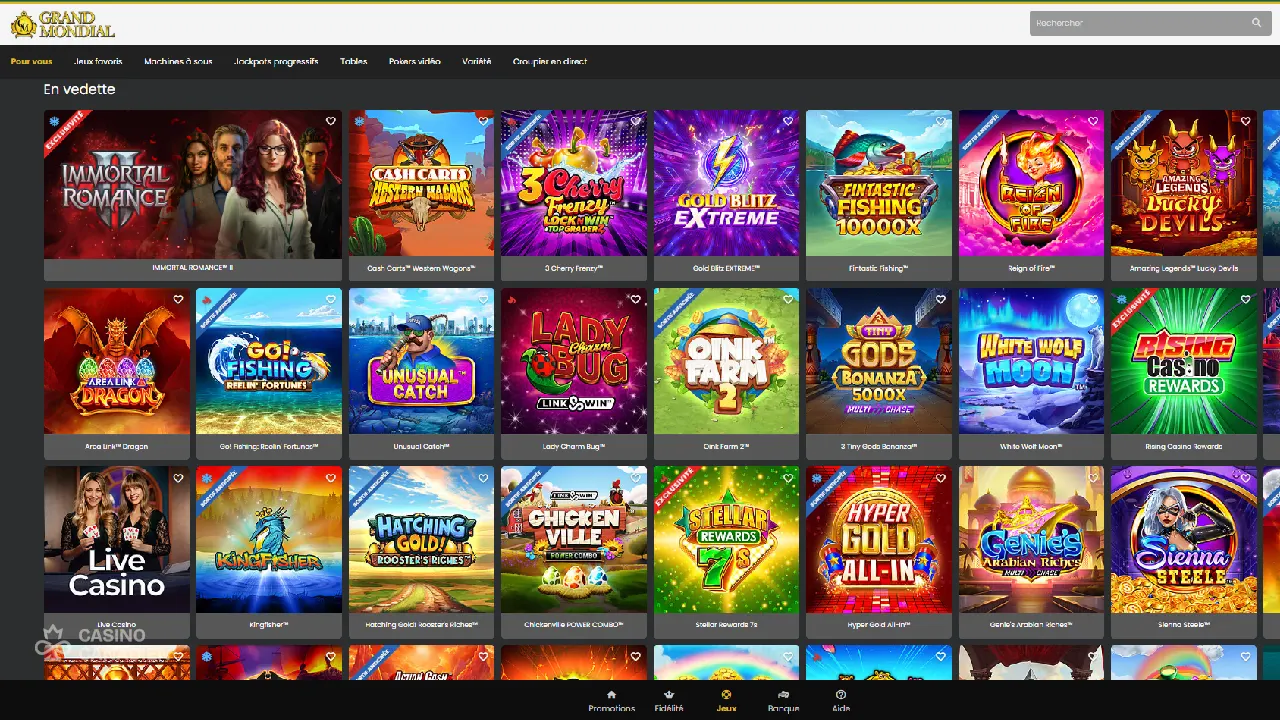The width and height of the screenshot is (1280, 720).
Task: Open Fidélité crown icon
Action: pos(669,701)
